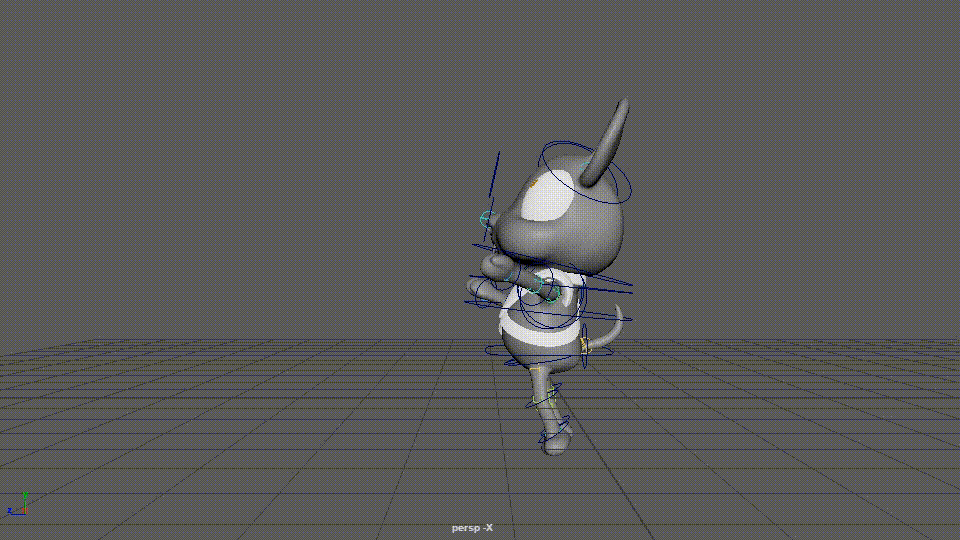
Task: Click the cyan nose control circle
Action: coord(488,219)
